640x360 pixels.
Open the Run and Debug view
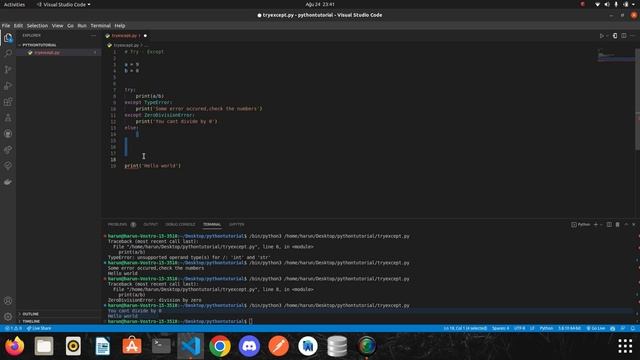[x=8, y=86]
